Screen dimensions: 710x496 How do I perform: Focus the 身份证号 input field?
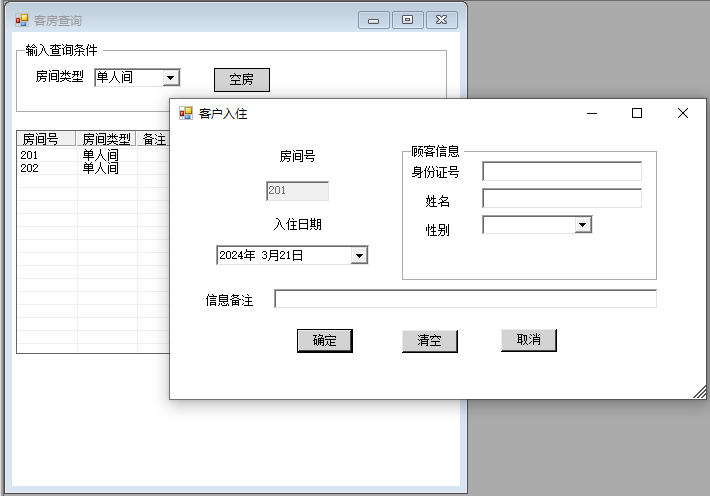[562, 171]
